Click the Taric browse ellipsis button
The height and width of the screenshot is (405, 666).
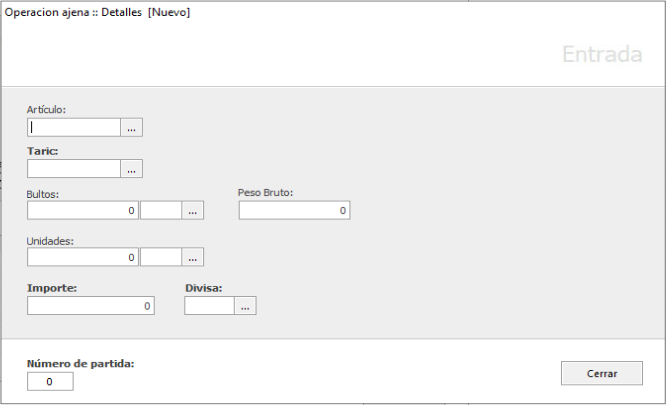click(x=132, y=169)
